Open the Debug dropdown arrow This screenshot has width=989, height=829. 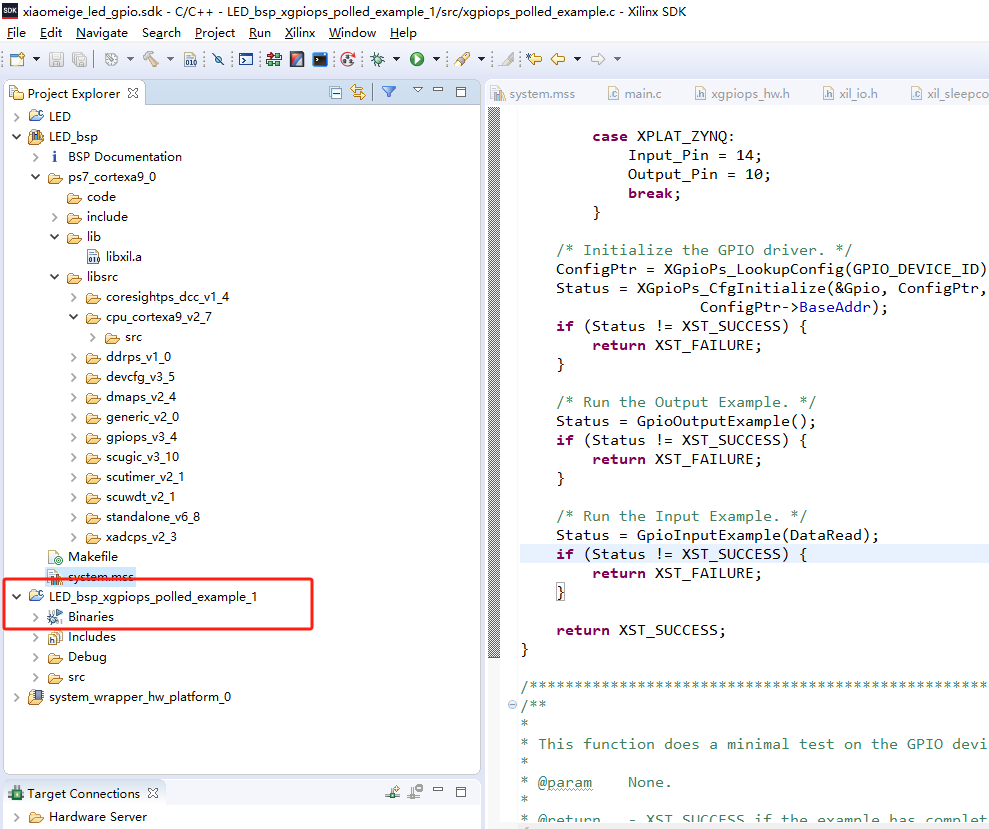pyautogui.click(x=396, y=59)
